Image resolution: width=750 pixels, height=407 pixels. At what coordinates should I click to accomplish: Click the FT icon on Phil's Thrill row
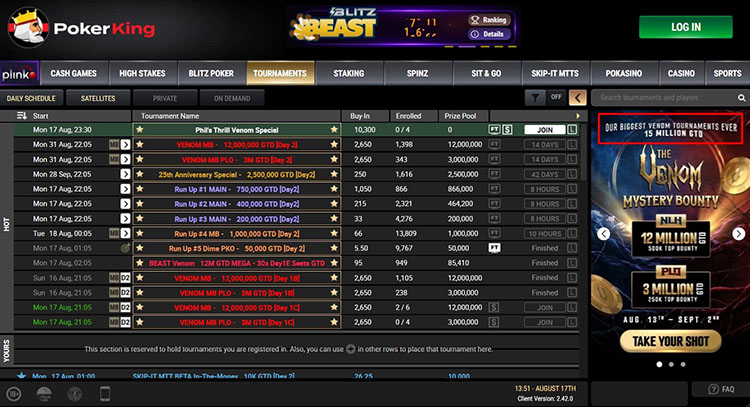click(x=494, y=130)
